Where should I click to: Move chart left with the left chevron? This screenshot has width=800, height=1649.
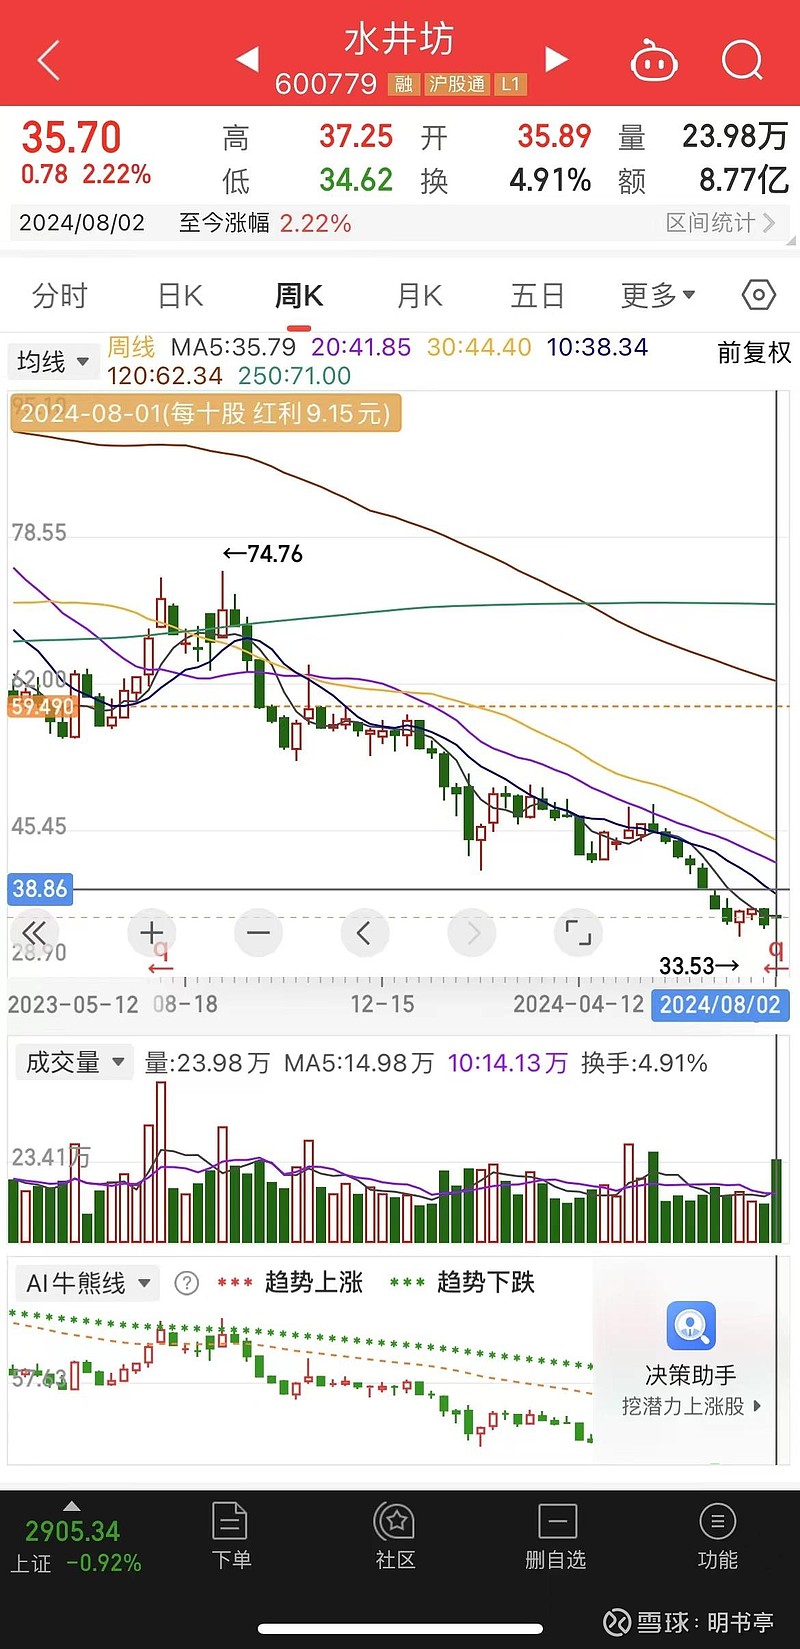click(x=364, y=933)
